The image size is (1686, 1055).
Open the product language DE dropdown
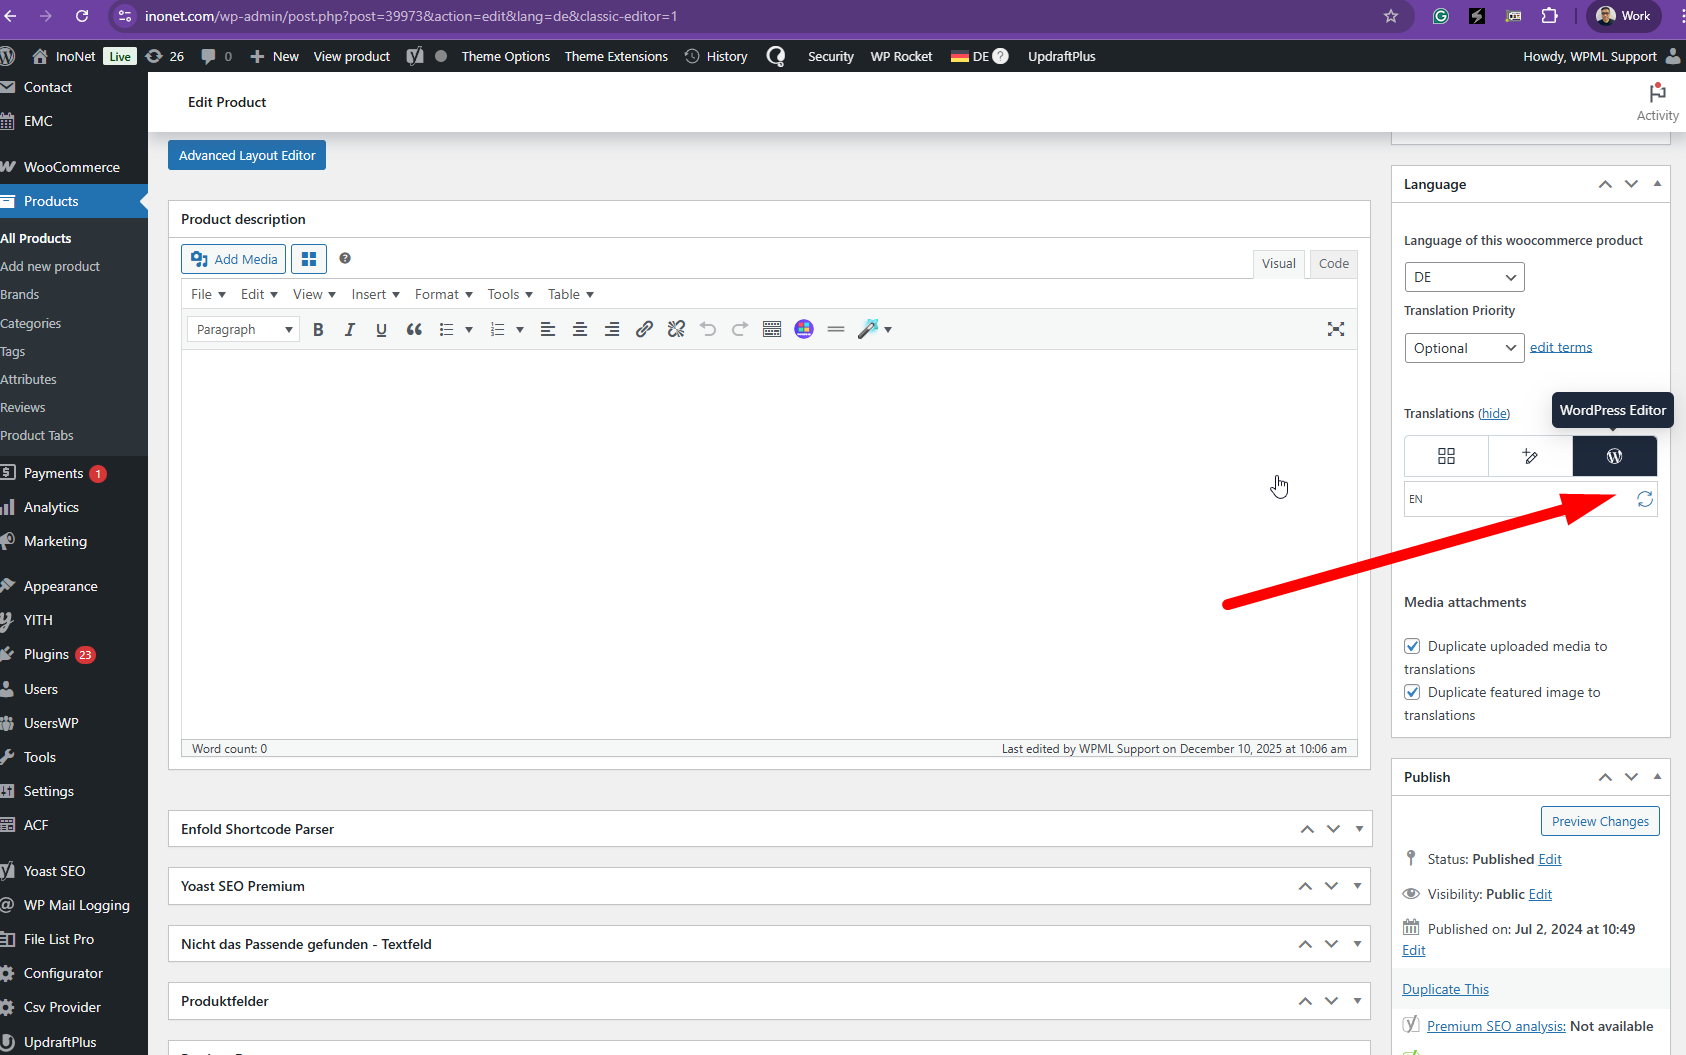coord(1463,277)
